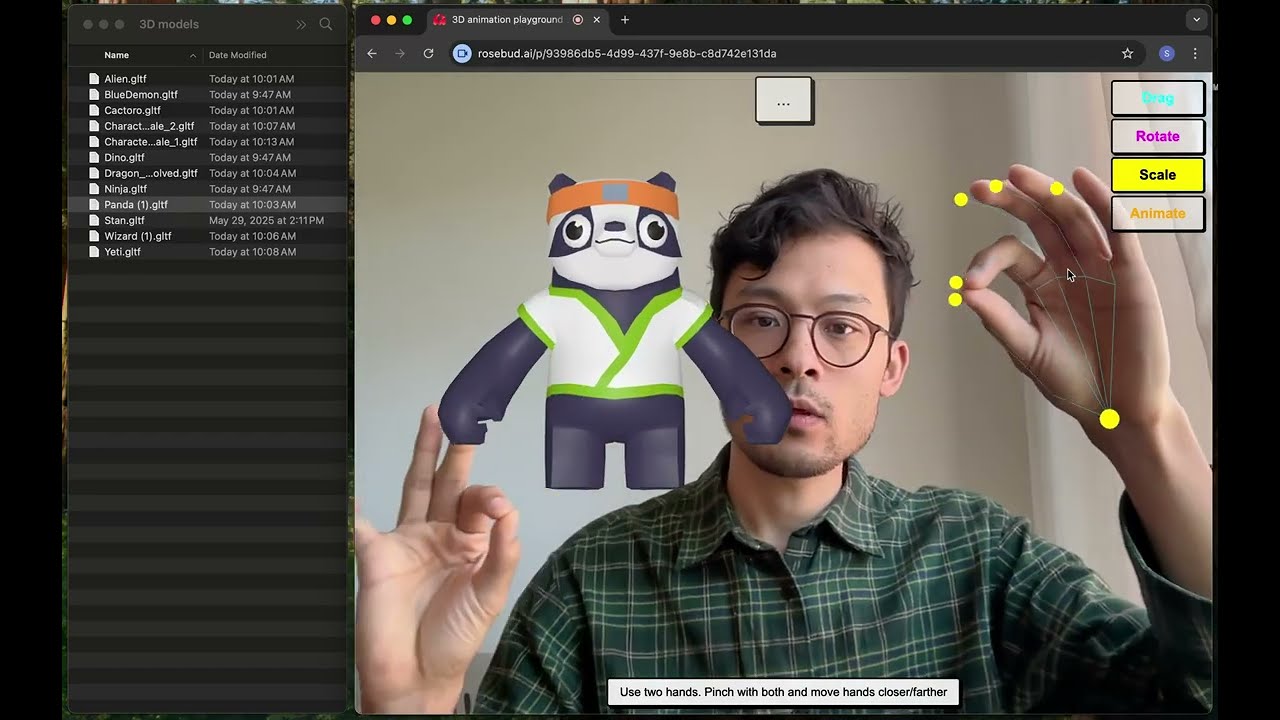Open Chrome three-dot menu

pos(1194,54)
